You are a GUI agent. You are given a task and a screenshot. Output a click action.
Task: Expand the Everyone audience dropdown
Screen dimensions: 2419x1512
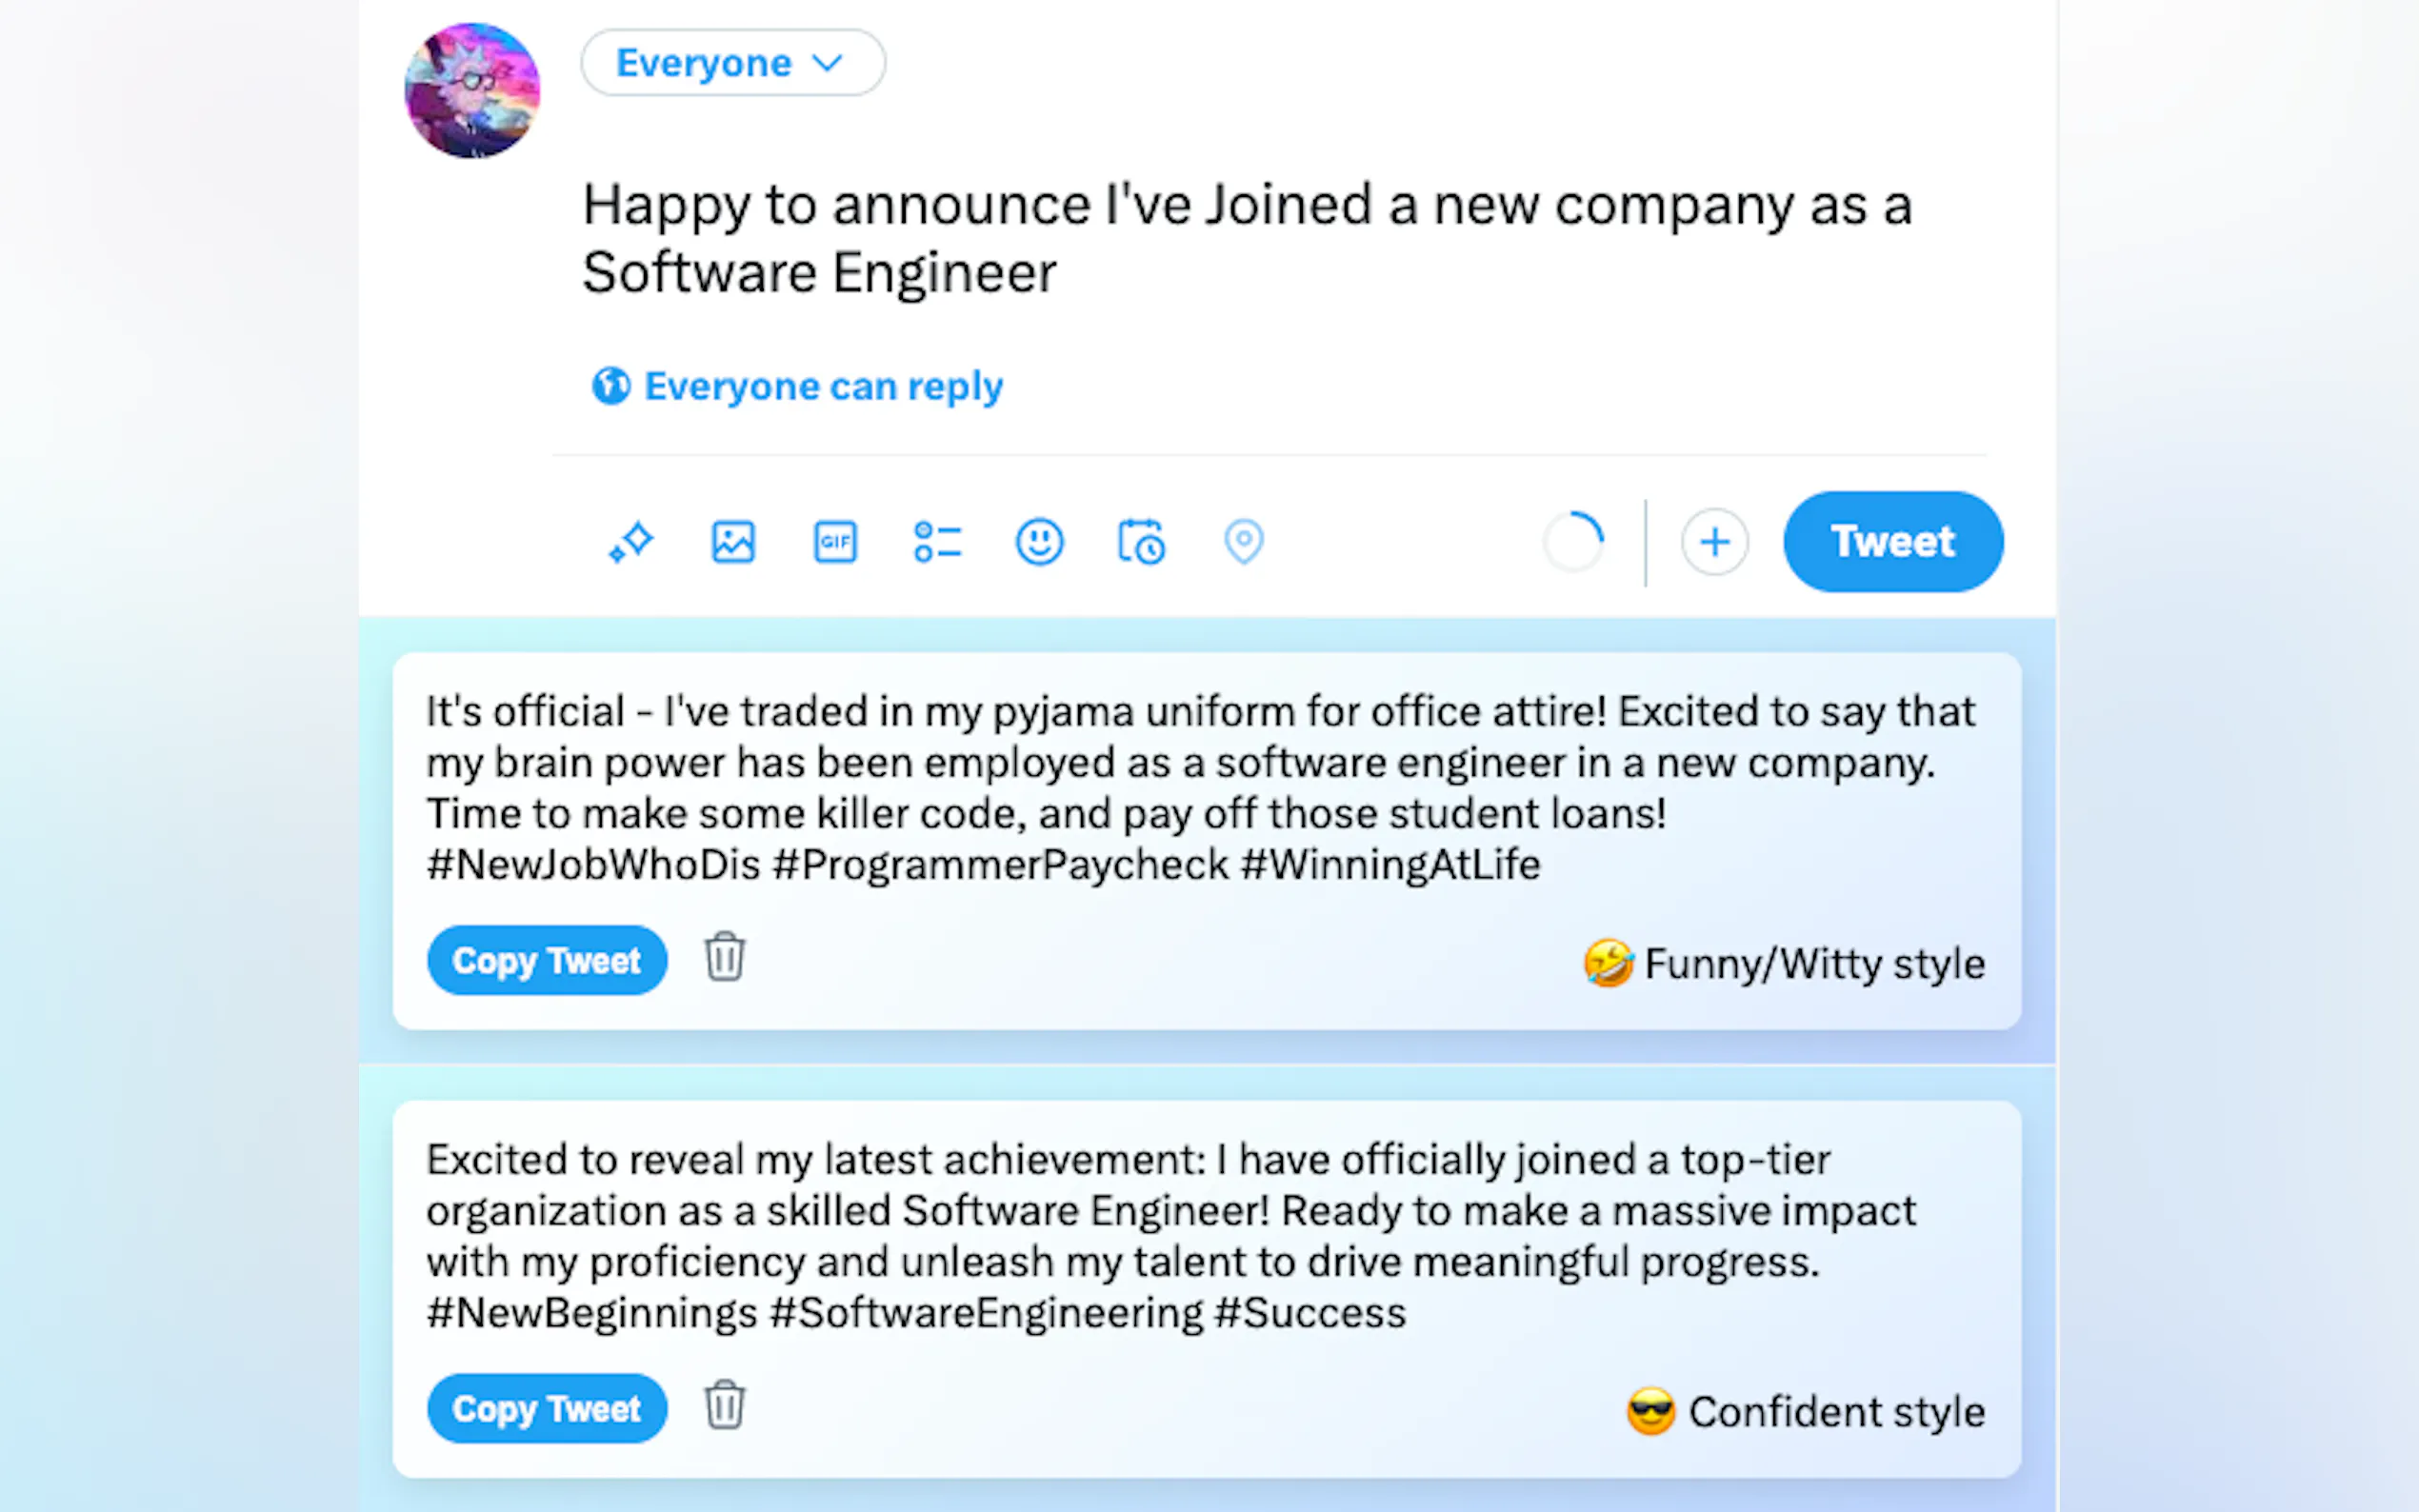pyautogui.click(x=732, y=63)
